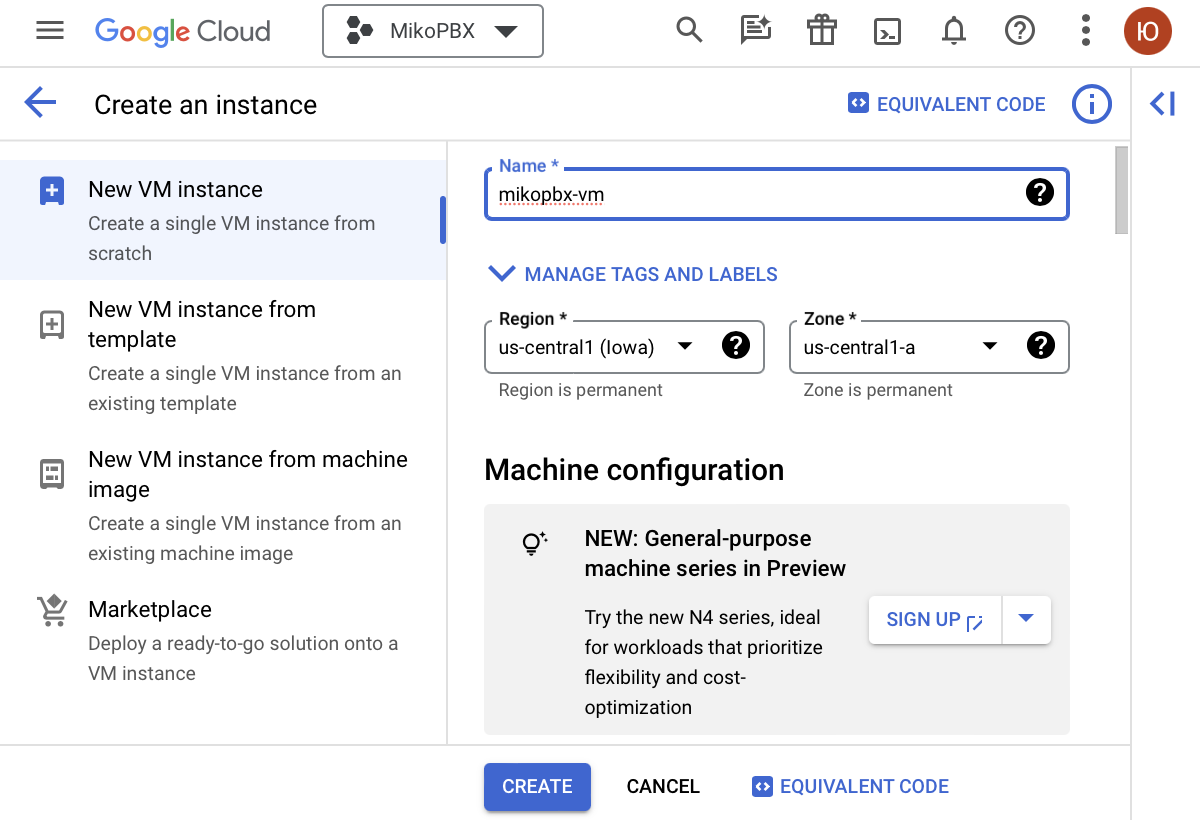Open the Gemini AI chat assistant icon
The image size is (1200, 820).
[755, 31]
